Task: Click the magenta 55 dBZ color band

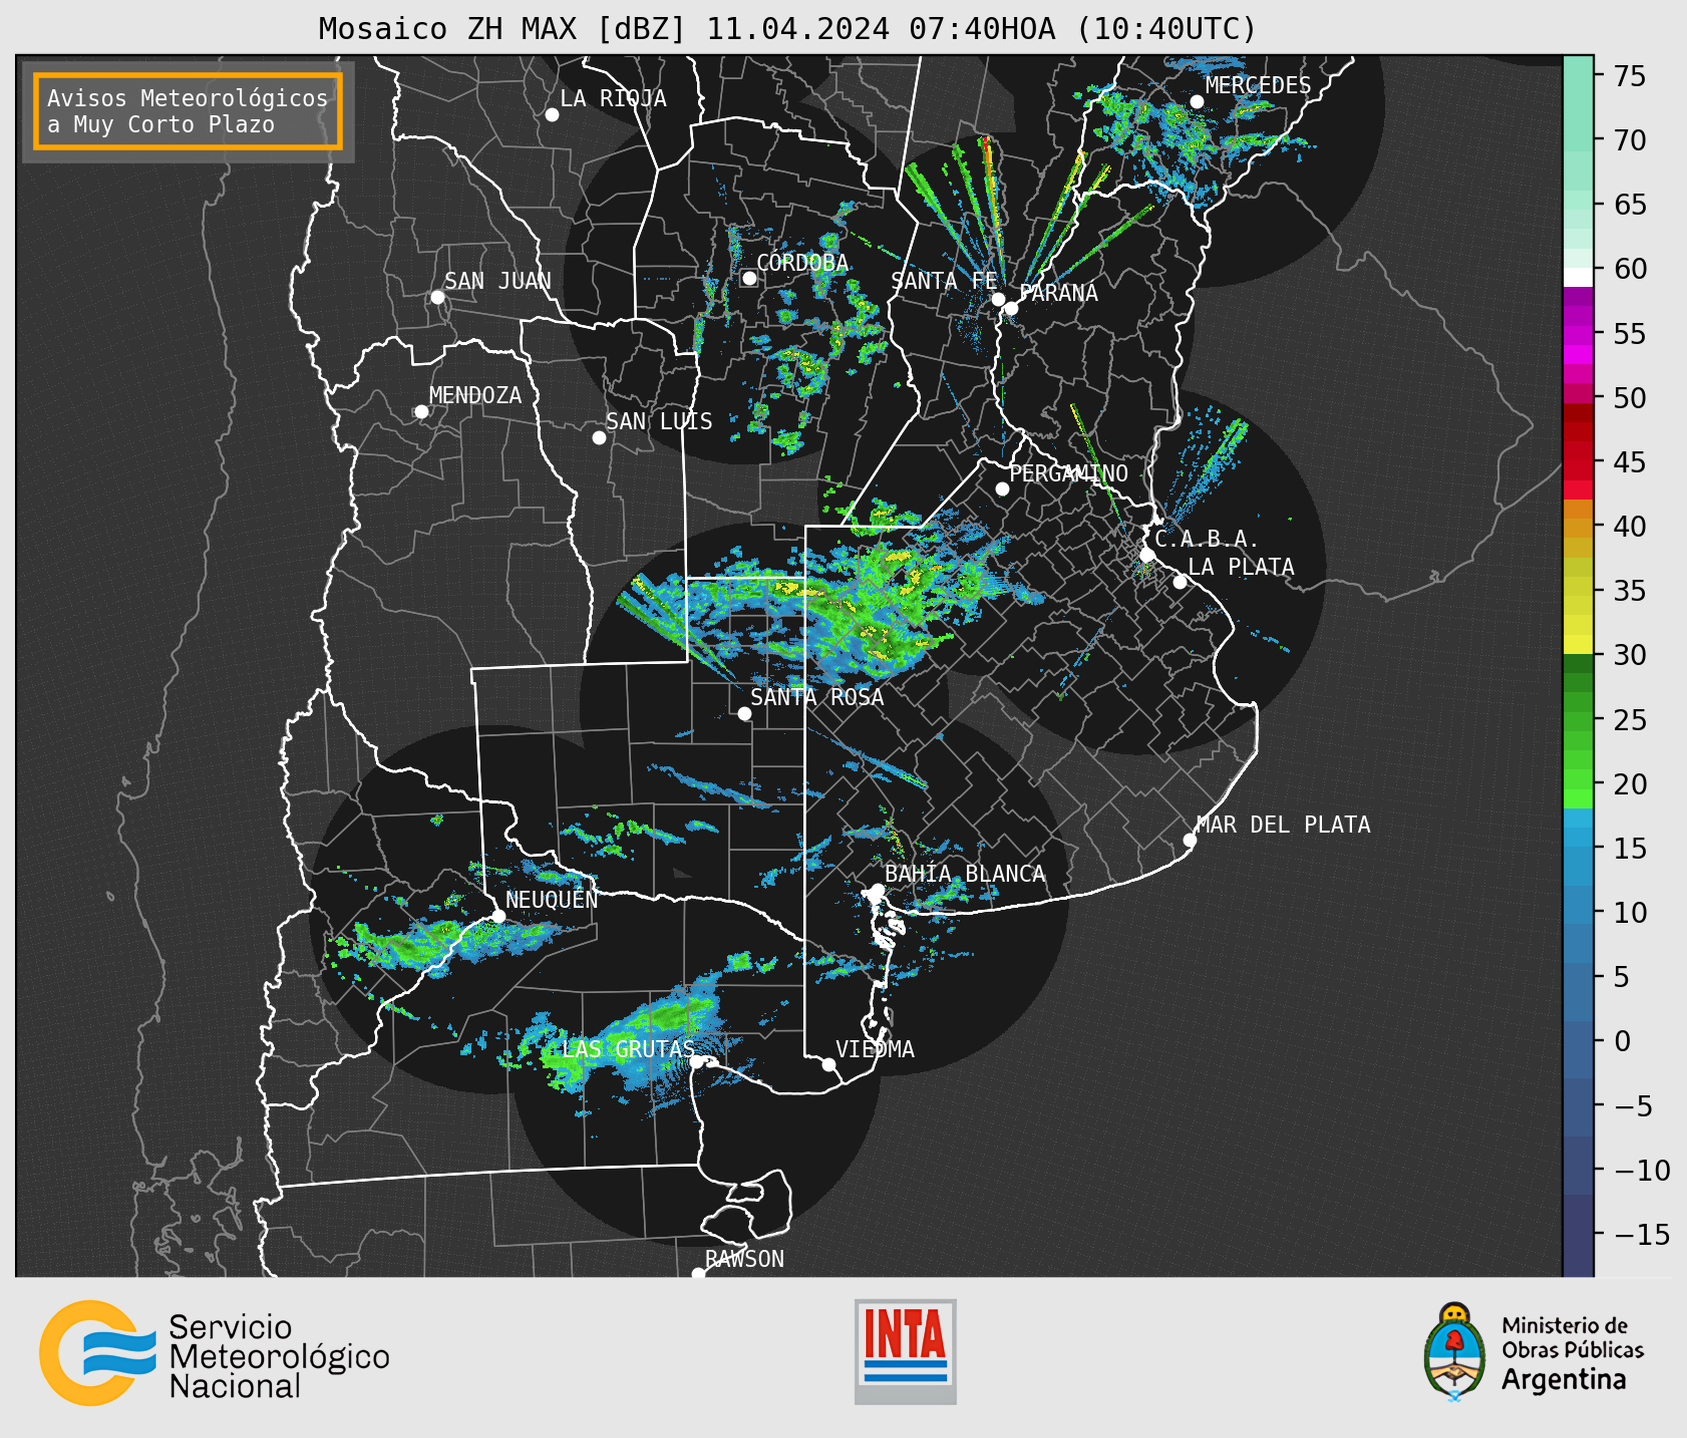Action: [x=1578, y=335]
